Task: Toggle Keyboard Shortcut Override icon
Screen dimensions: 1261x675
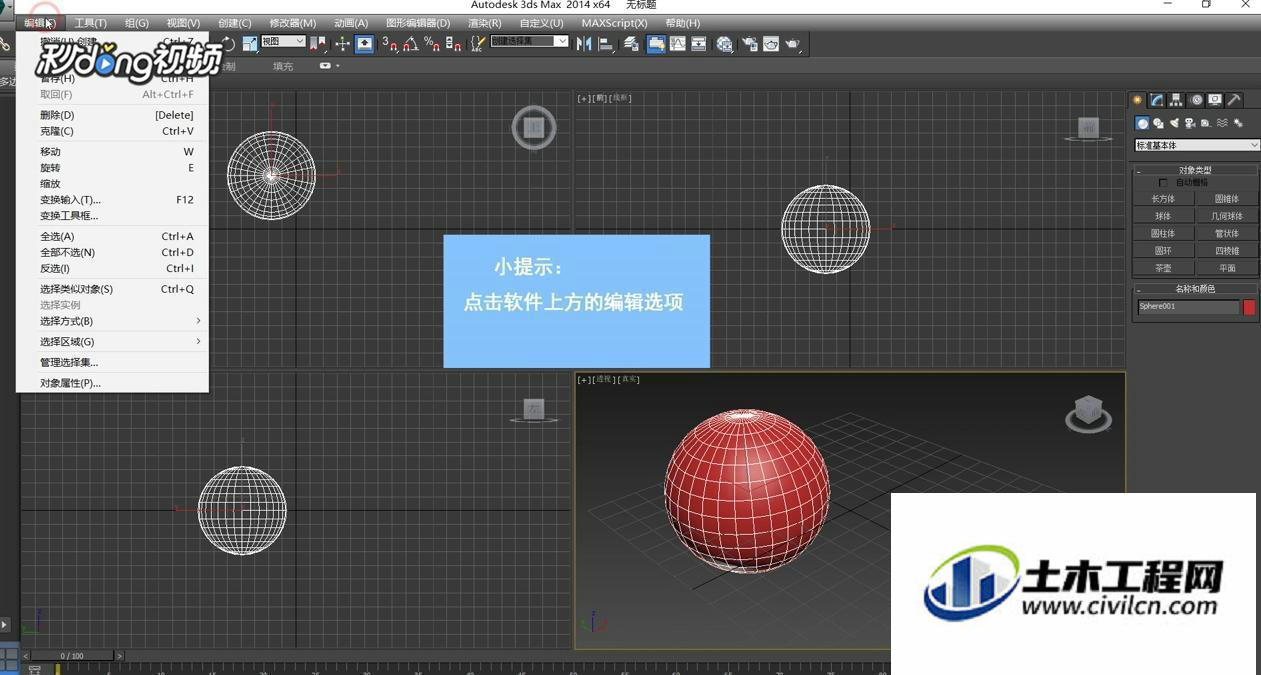Action: pos(365,43)
